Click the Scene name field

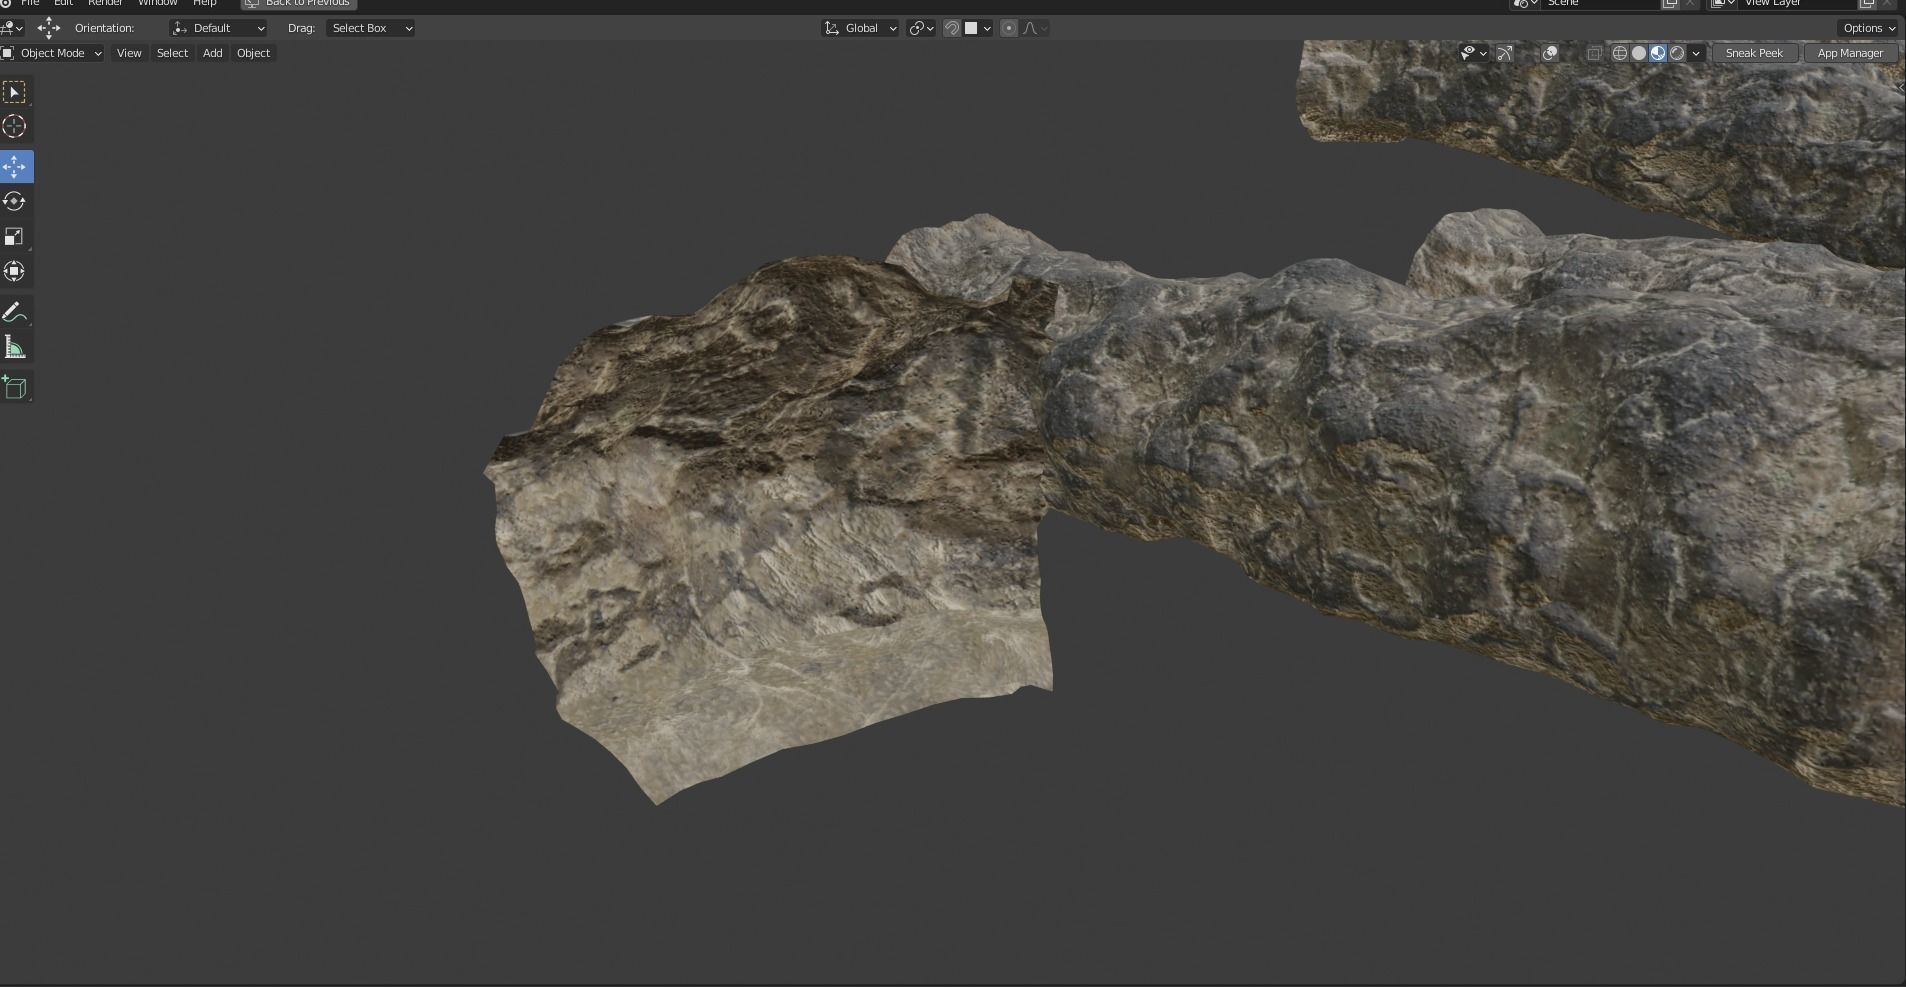click(1600, 4)
